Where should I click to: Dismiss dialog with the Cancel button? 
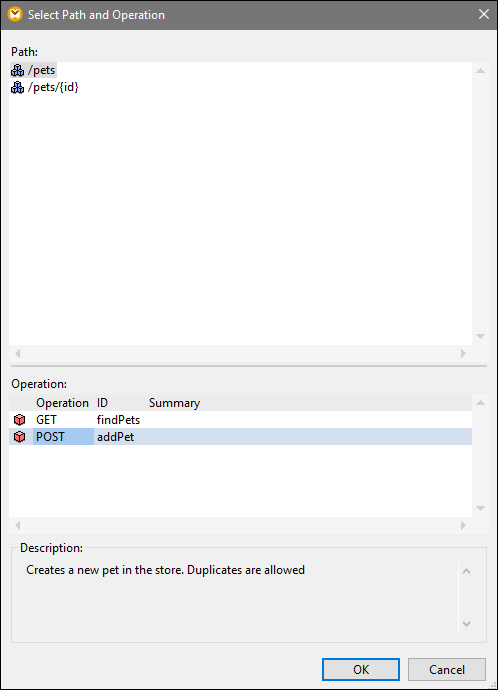coord(447,669)
